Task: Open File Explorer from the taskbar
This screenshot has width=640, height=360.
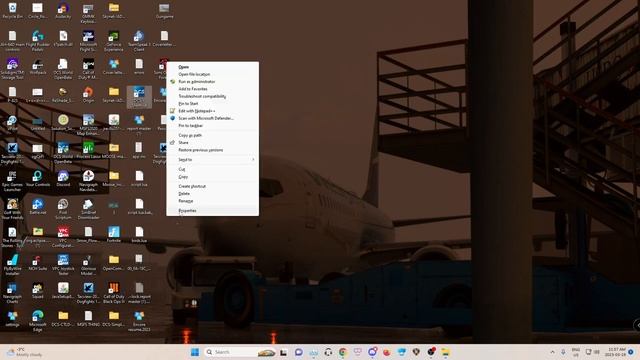Action: [445, 352]
